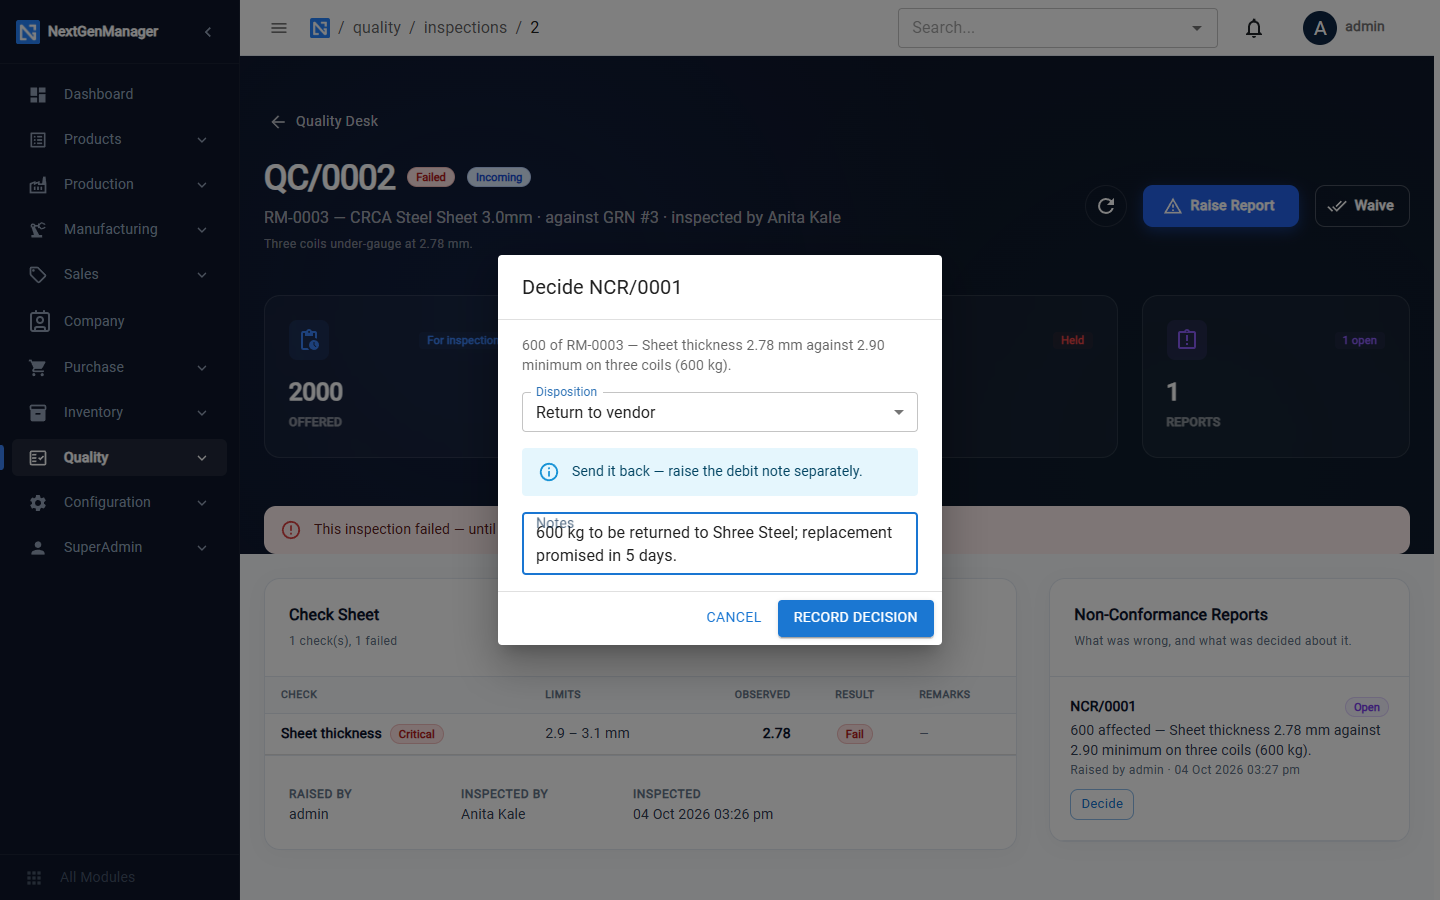Click the Dashboard grid icon
The image size is (1440, 900).
point(38,95)
